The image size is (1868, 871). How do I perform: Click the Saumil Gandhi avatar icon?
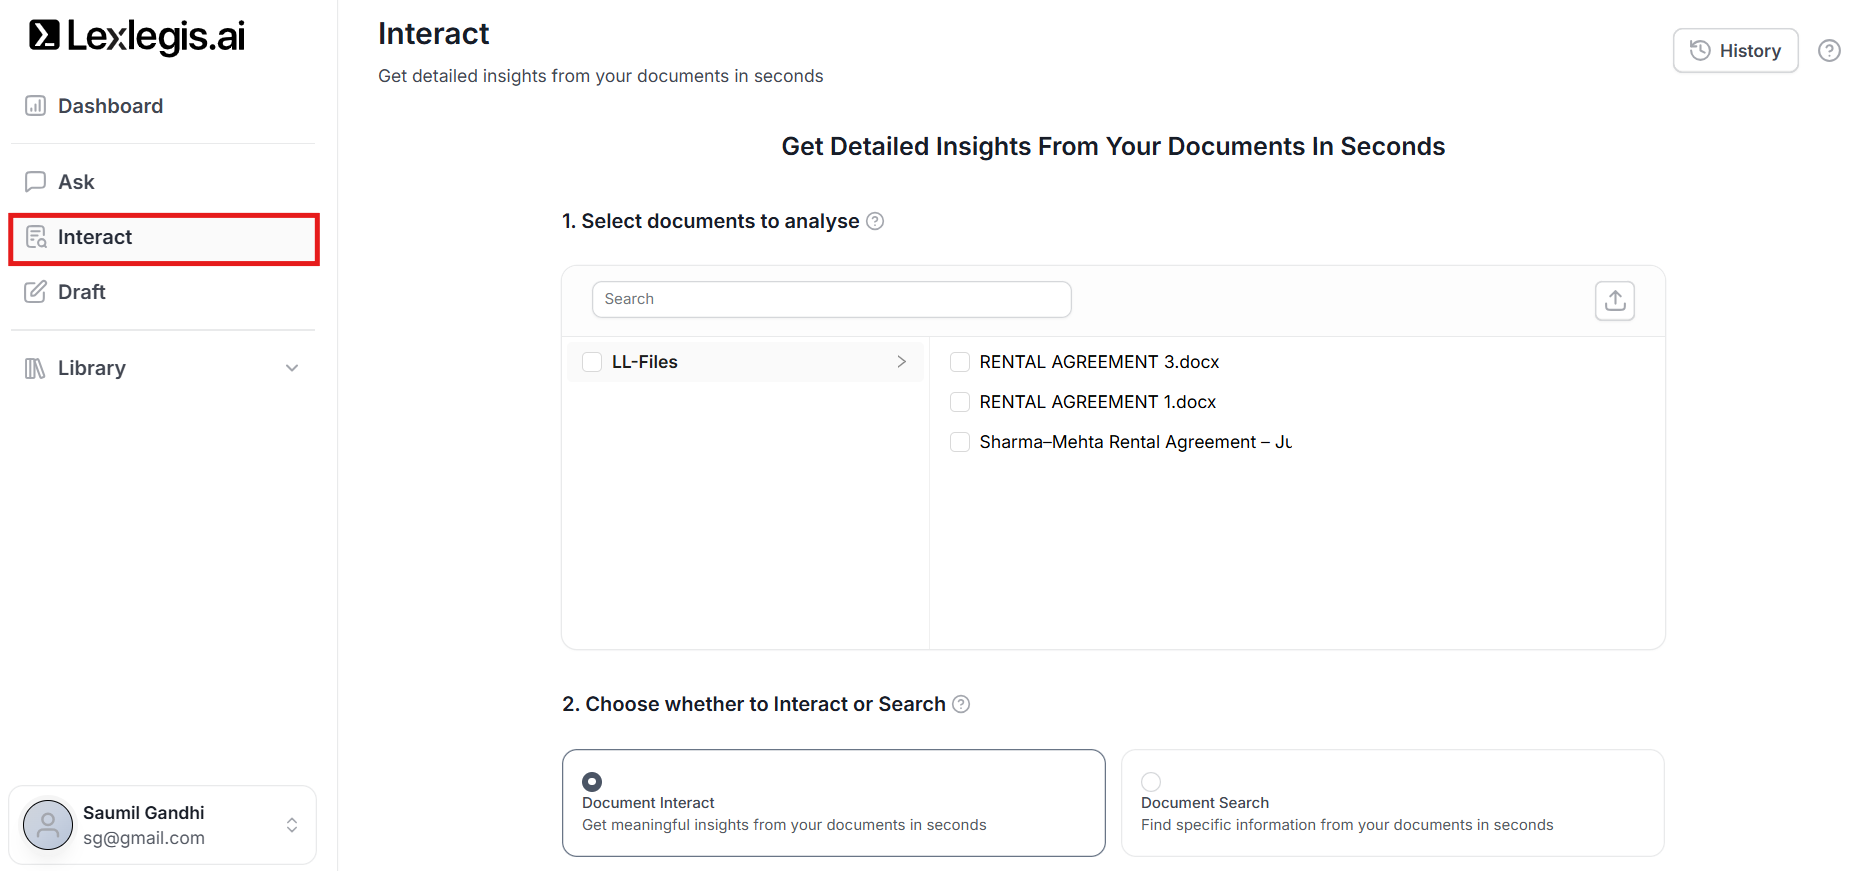click(48, 825)
